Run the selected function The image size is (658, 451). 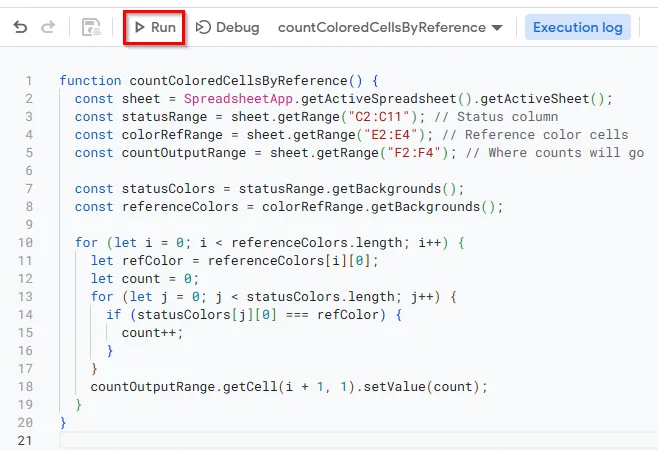[155, 27]
